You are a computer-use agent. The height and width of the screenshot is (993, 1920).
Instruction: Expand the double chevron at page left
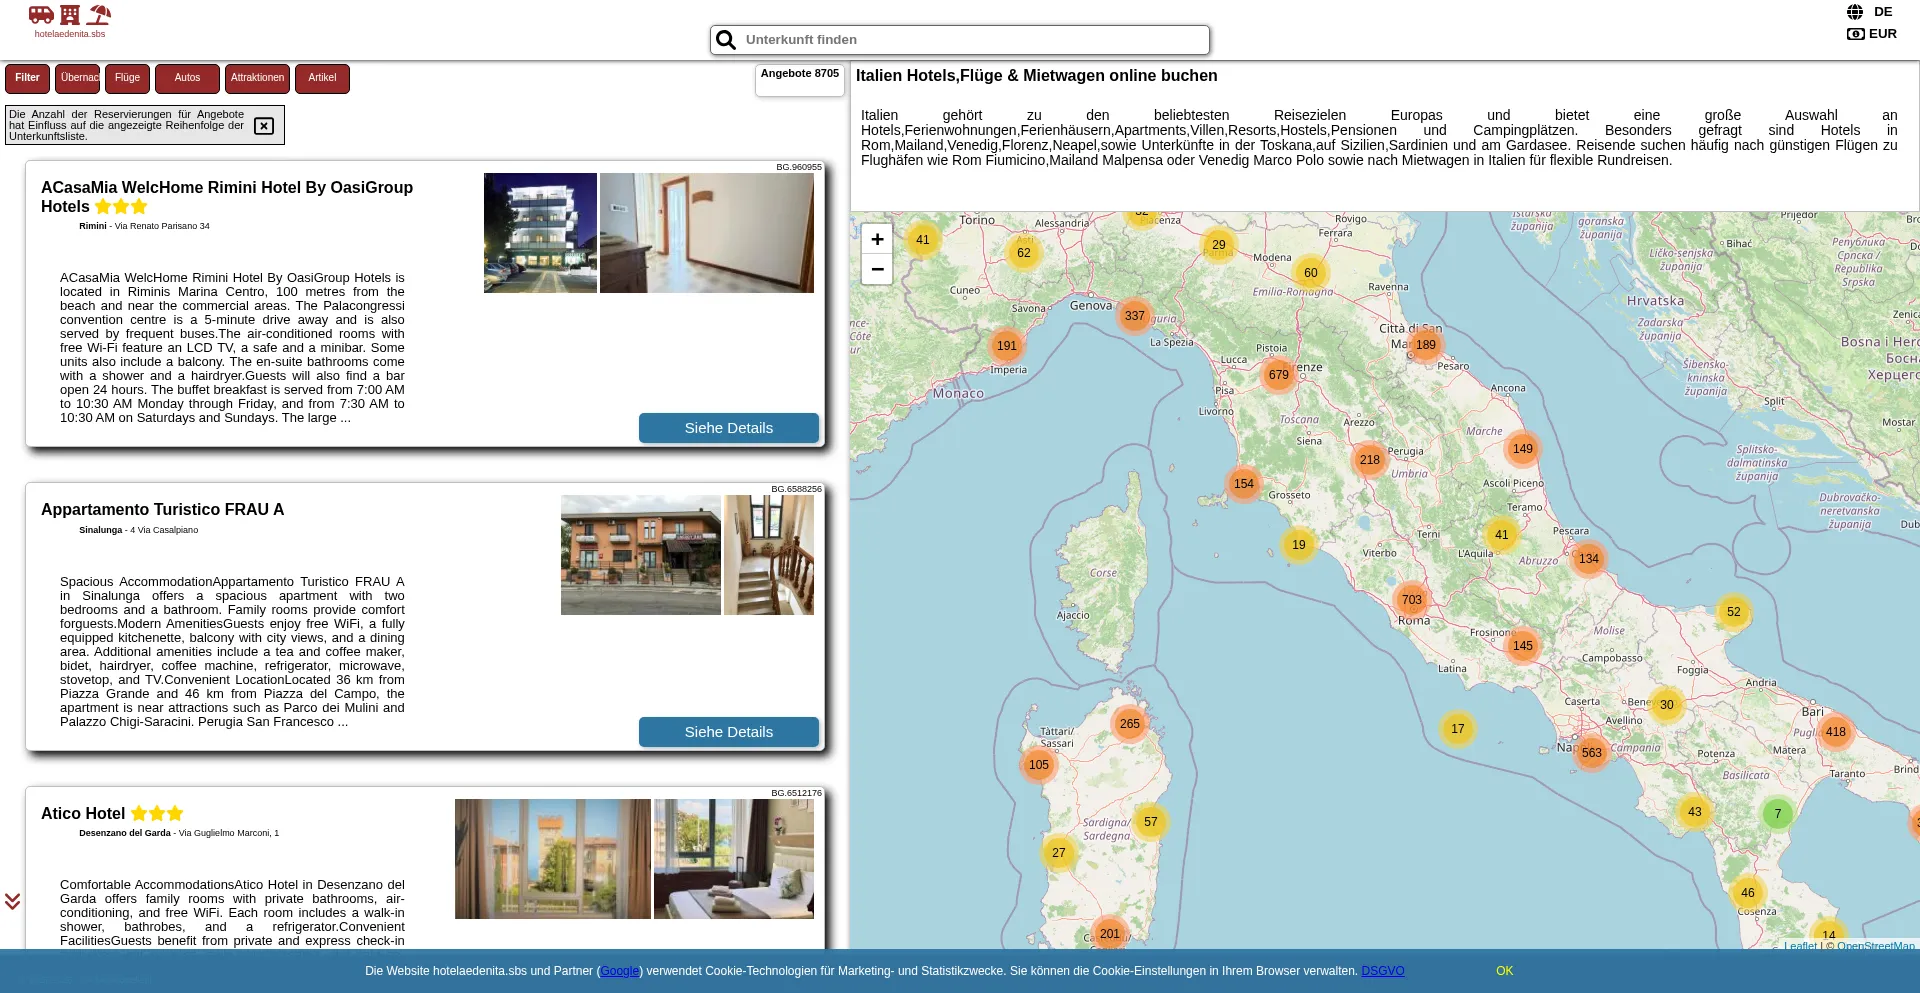12,901
